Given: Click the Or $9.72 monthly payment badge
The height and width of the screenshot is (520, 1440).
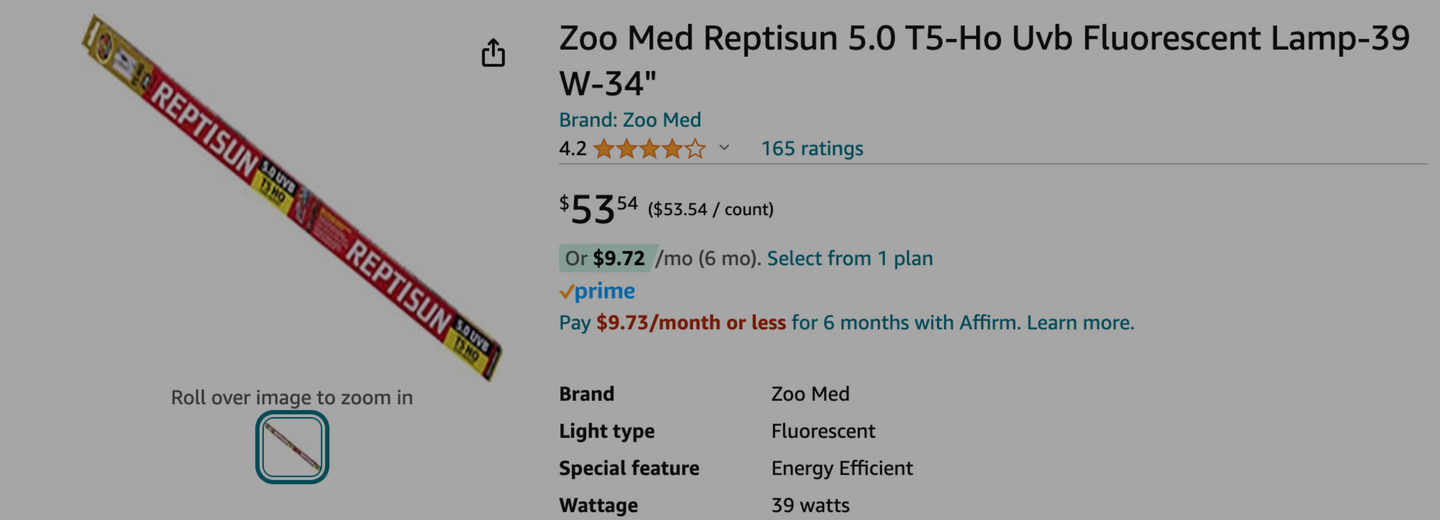Looking at the screenshot, I should click(x=607, y=258).
